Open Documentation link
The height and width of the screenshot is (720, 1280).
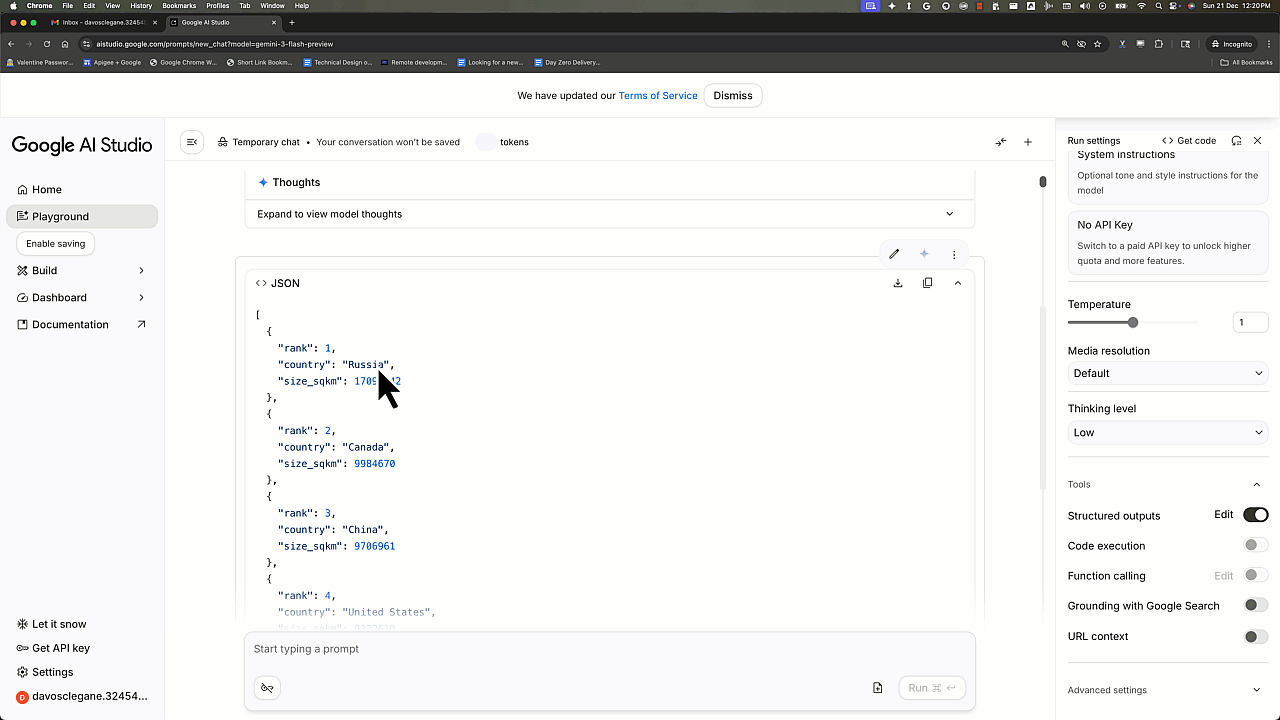82,324
